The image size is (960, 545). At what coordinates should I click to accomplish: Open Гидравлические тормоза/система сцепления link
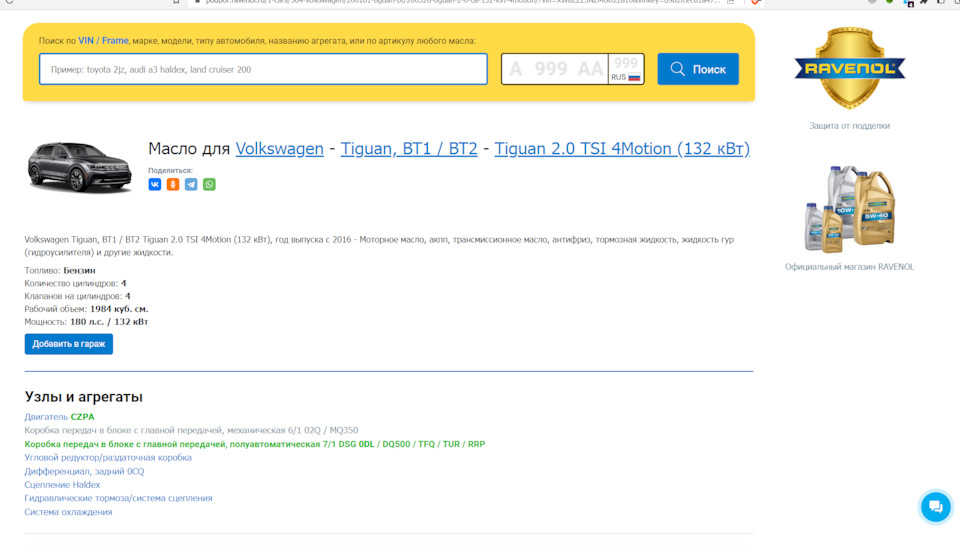point(118,498)
